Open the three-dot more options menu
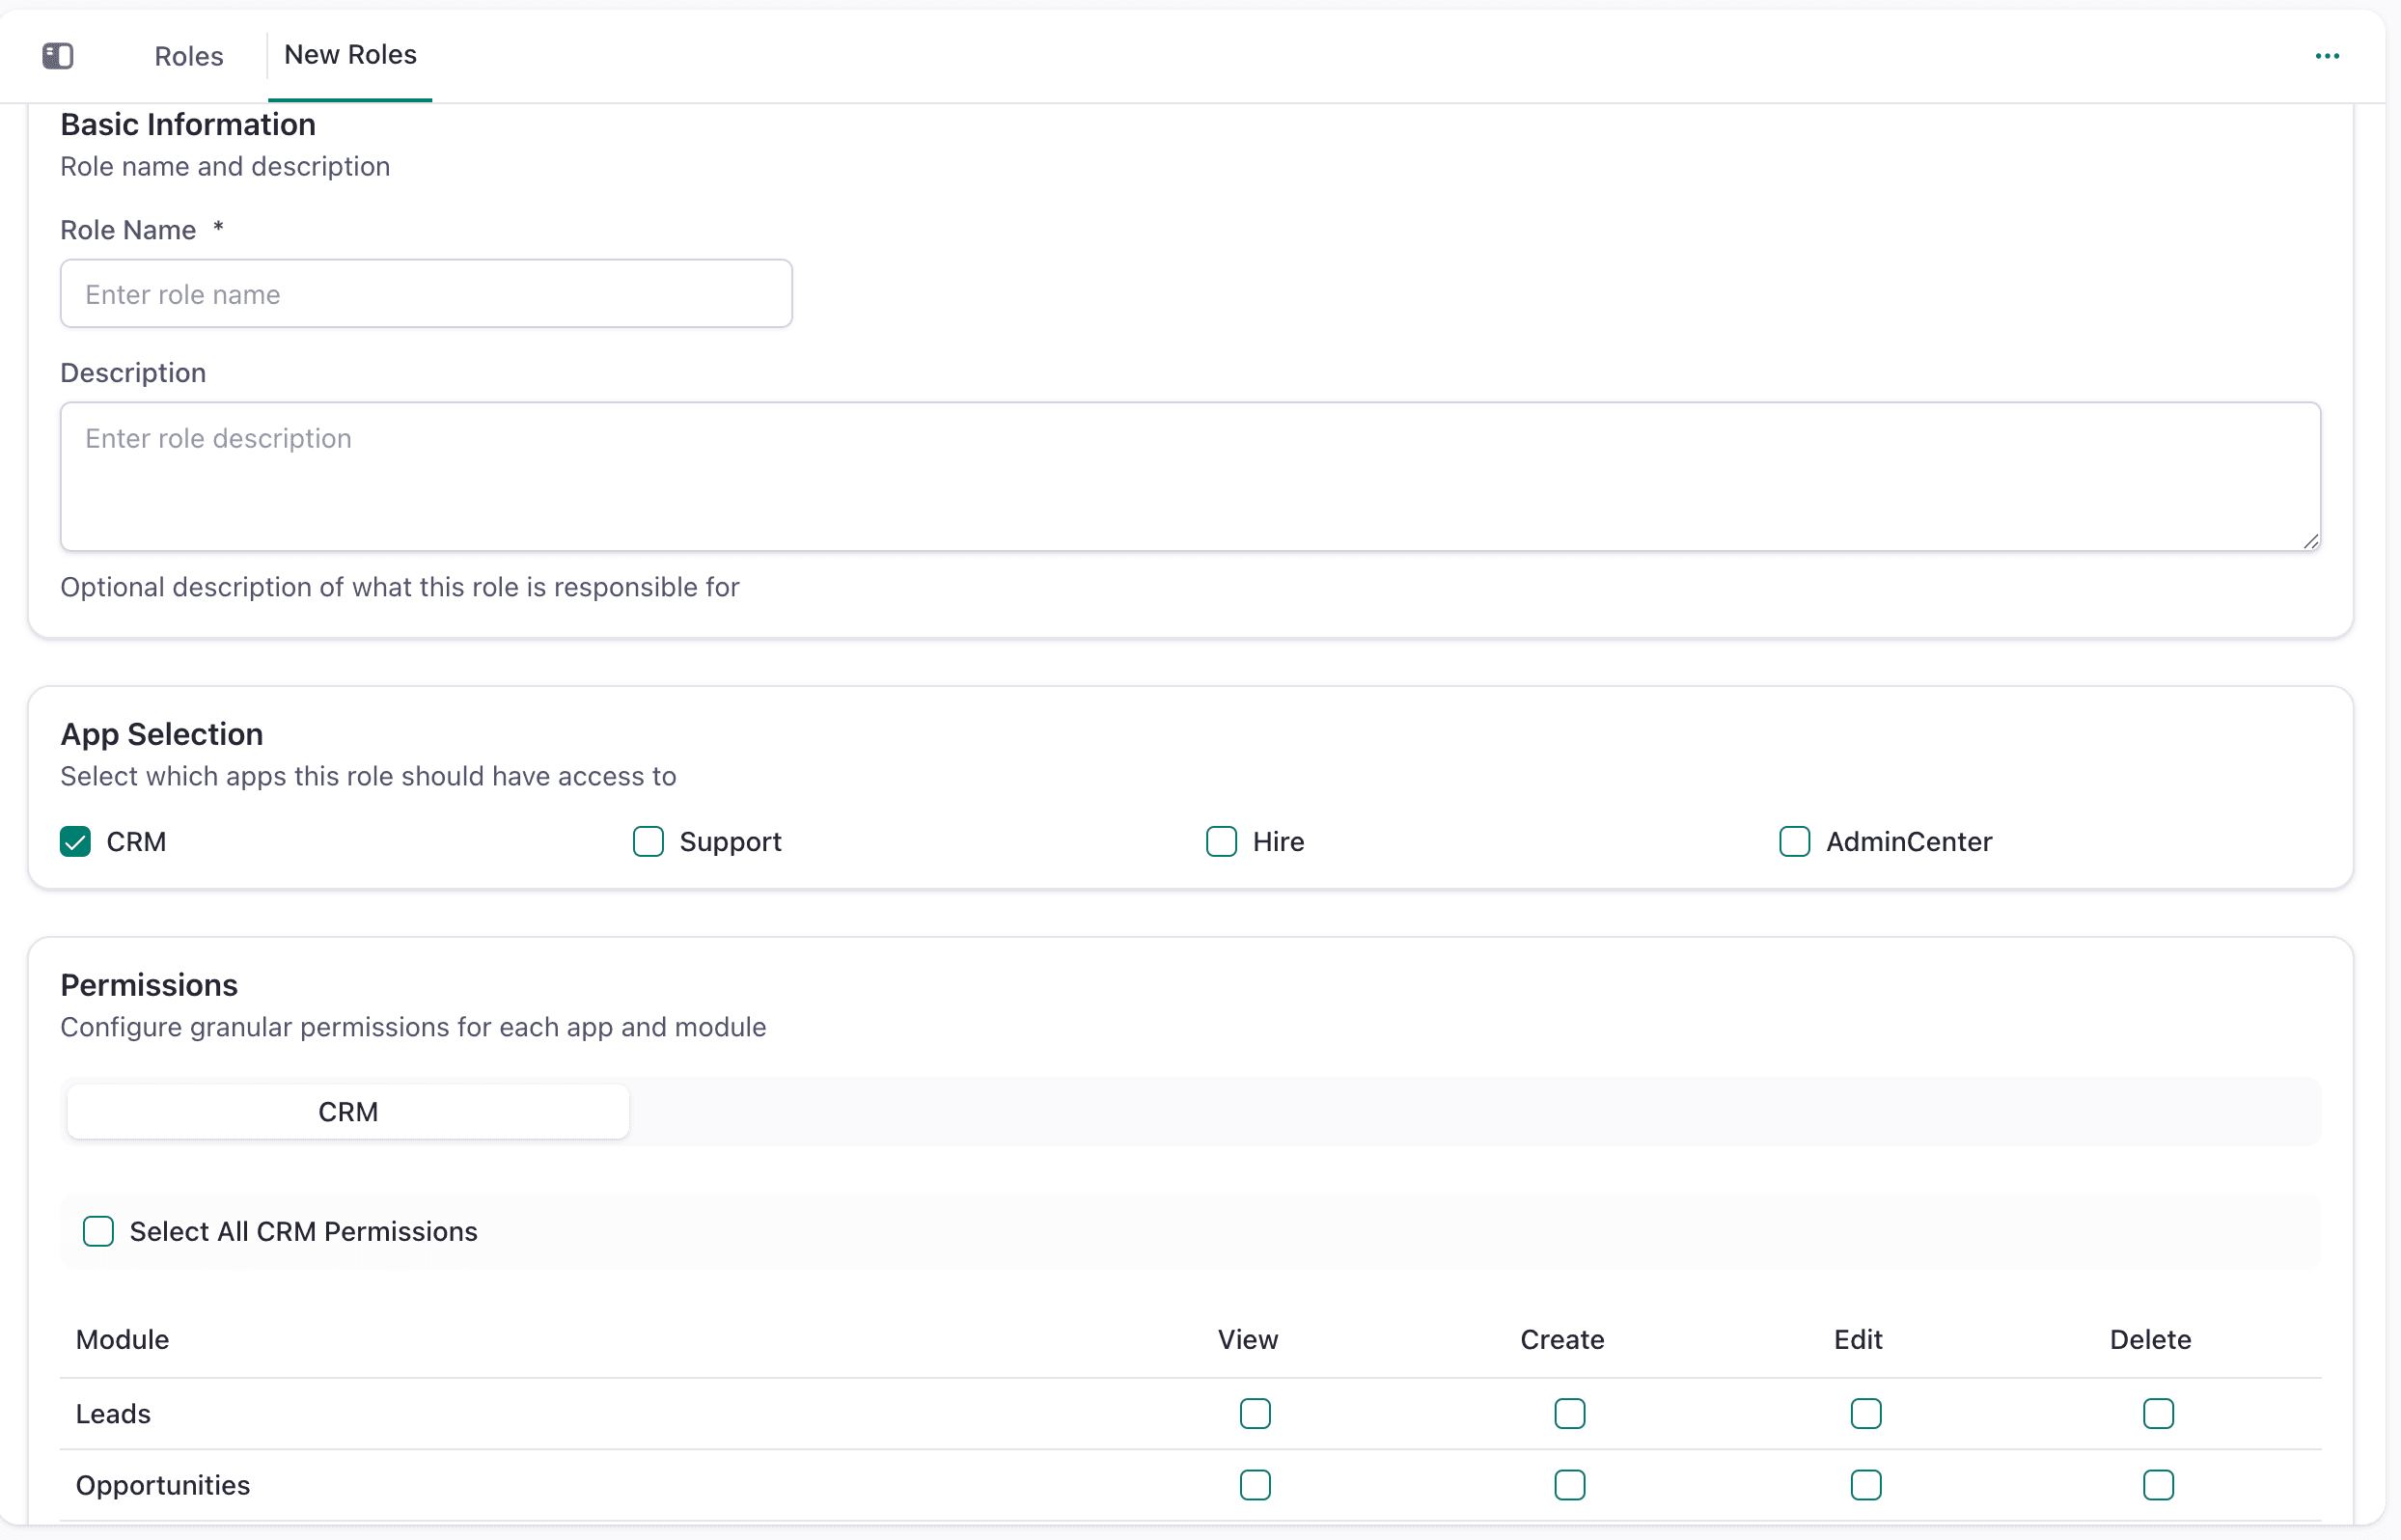The height and width of the screenshot is (1540, 2401). 2327,56
